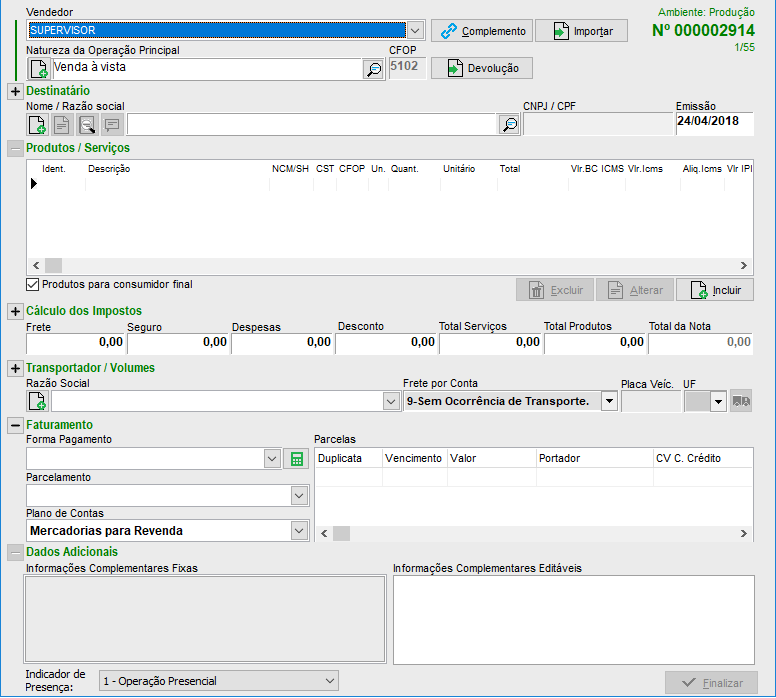
Task: Click the Complemento button
Action: tap(481, 31)
